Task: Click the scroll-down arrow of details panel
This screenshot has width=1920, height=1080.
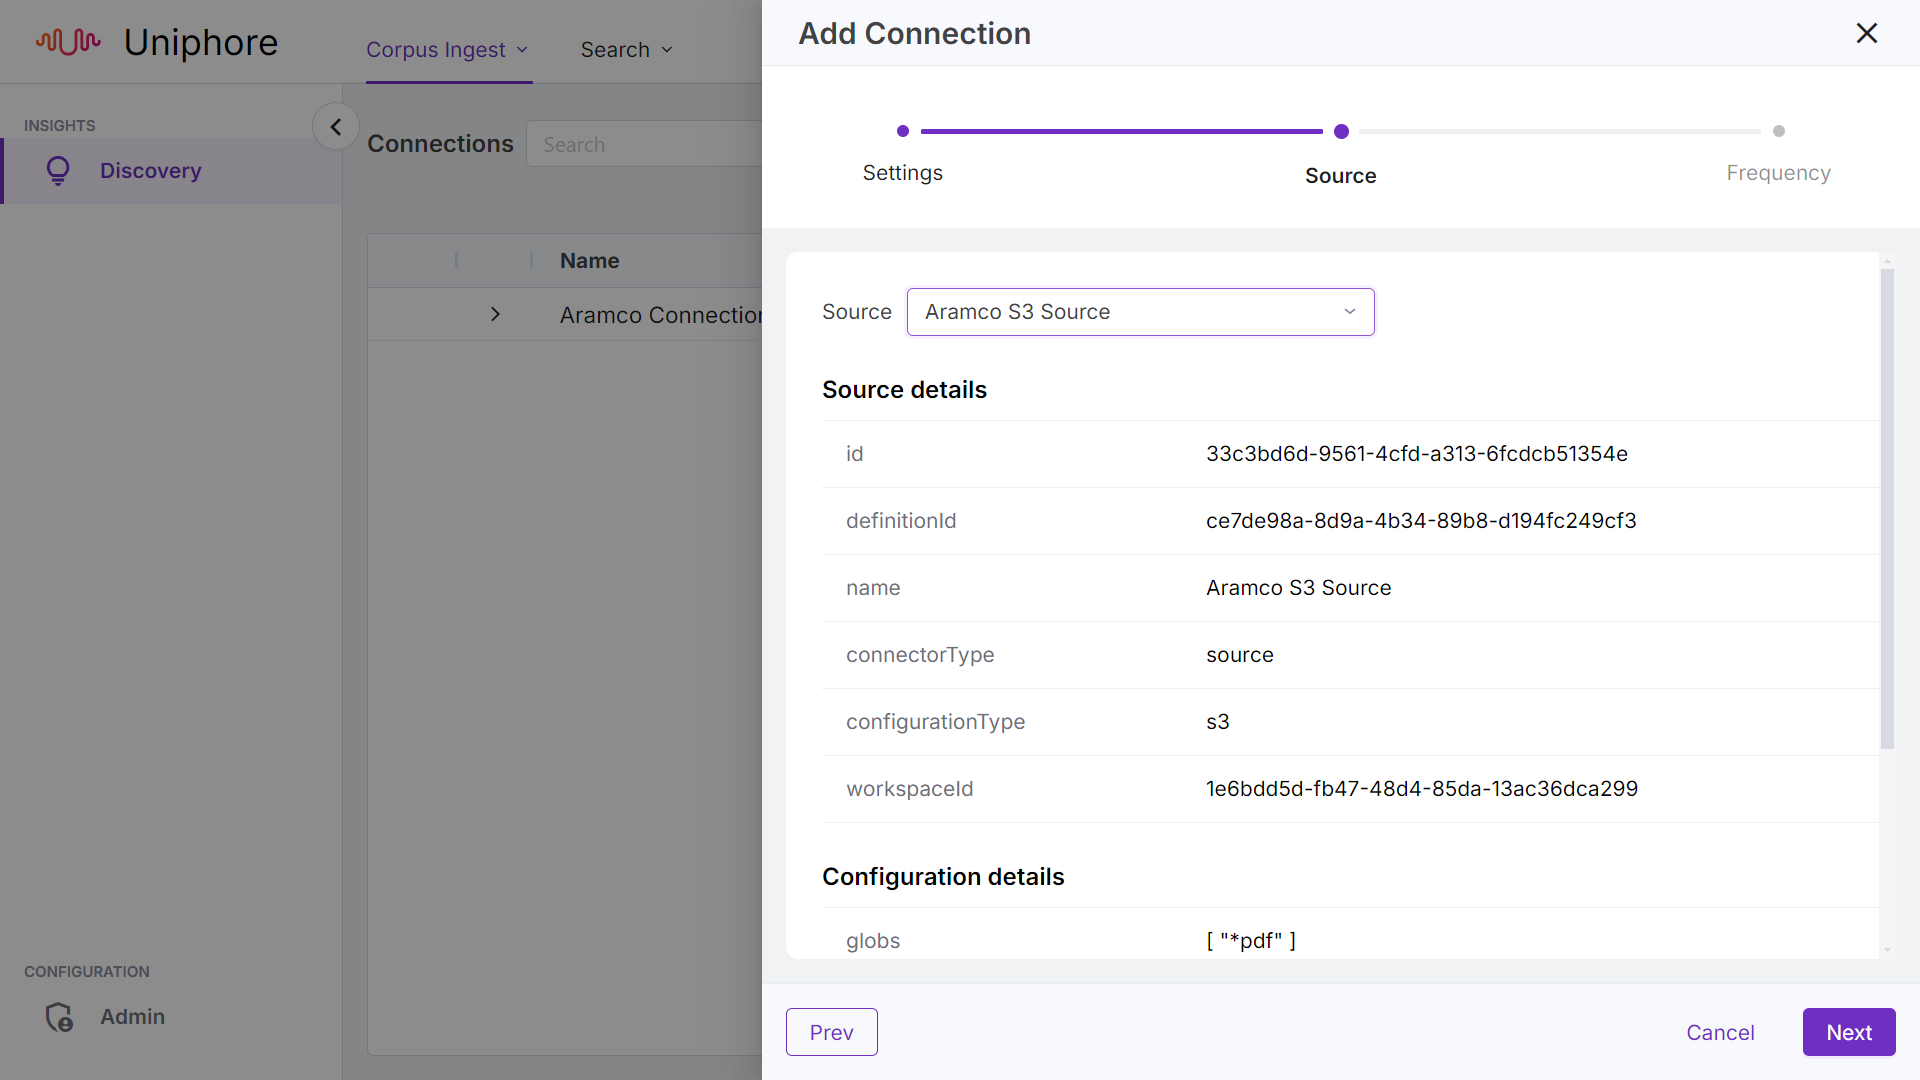Action: (x=1887, y=950)
